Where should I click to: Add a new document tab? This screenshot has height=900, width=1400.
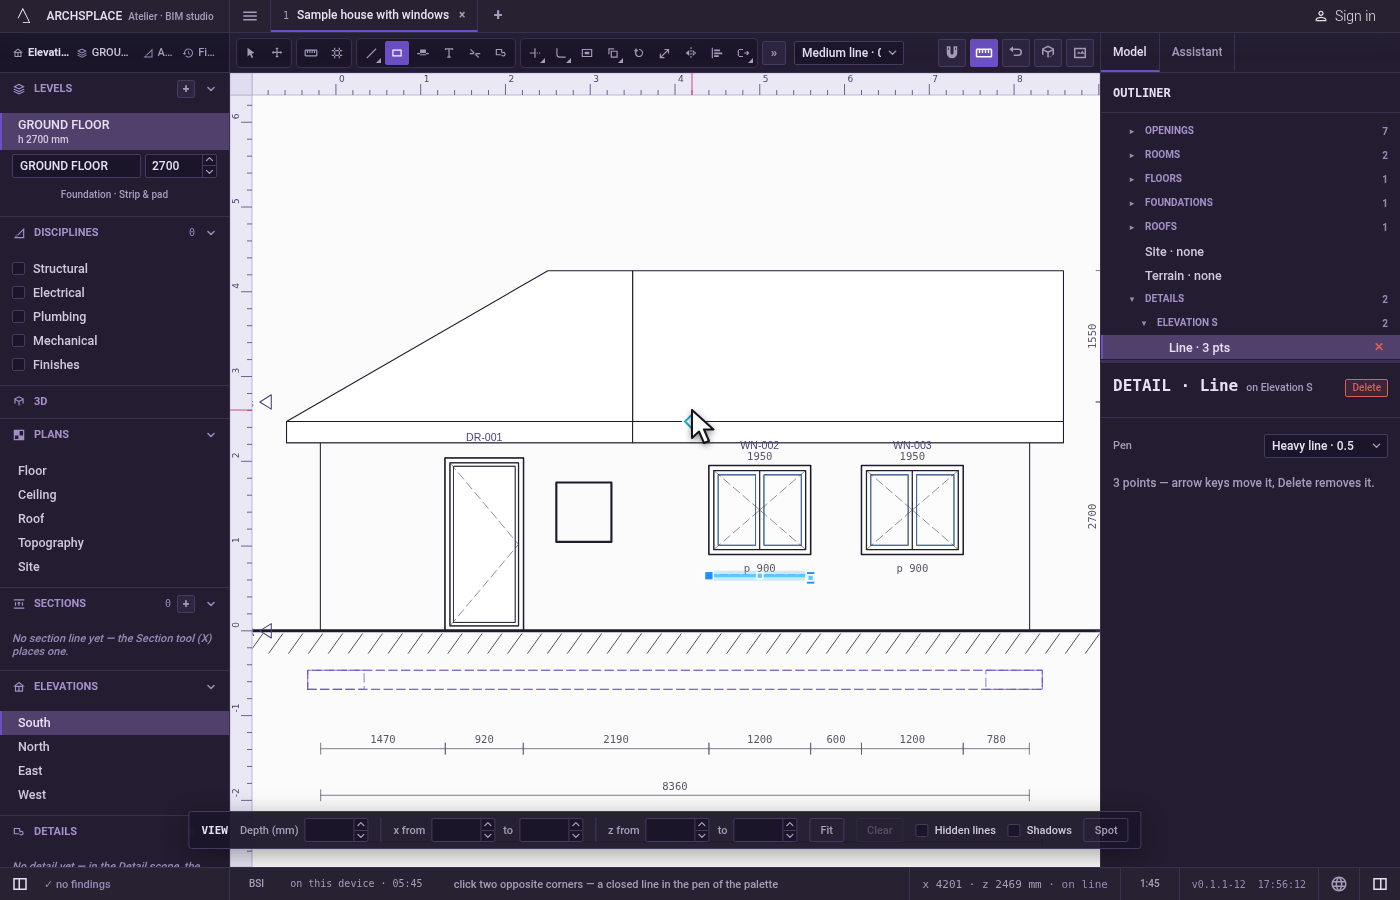click(x=498, y=15)
